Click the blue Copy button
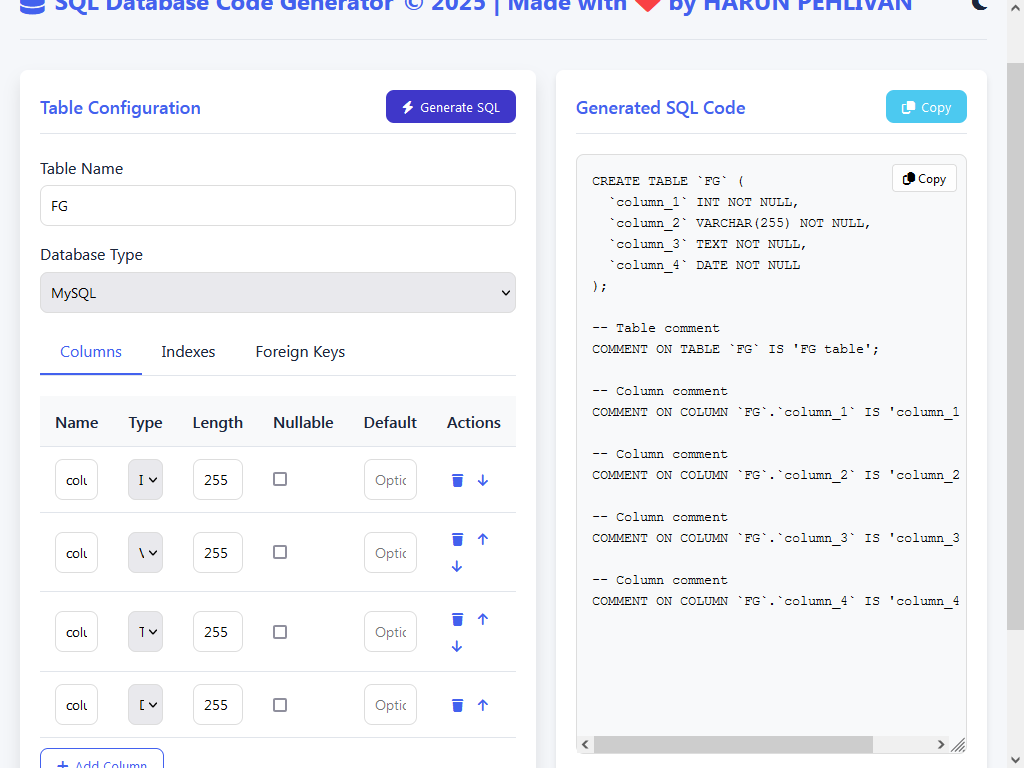Image resolution: width=1024 pixels, height=768 pixels. coord(926,106)
